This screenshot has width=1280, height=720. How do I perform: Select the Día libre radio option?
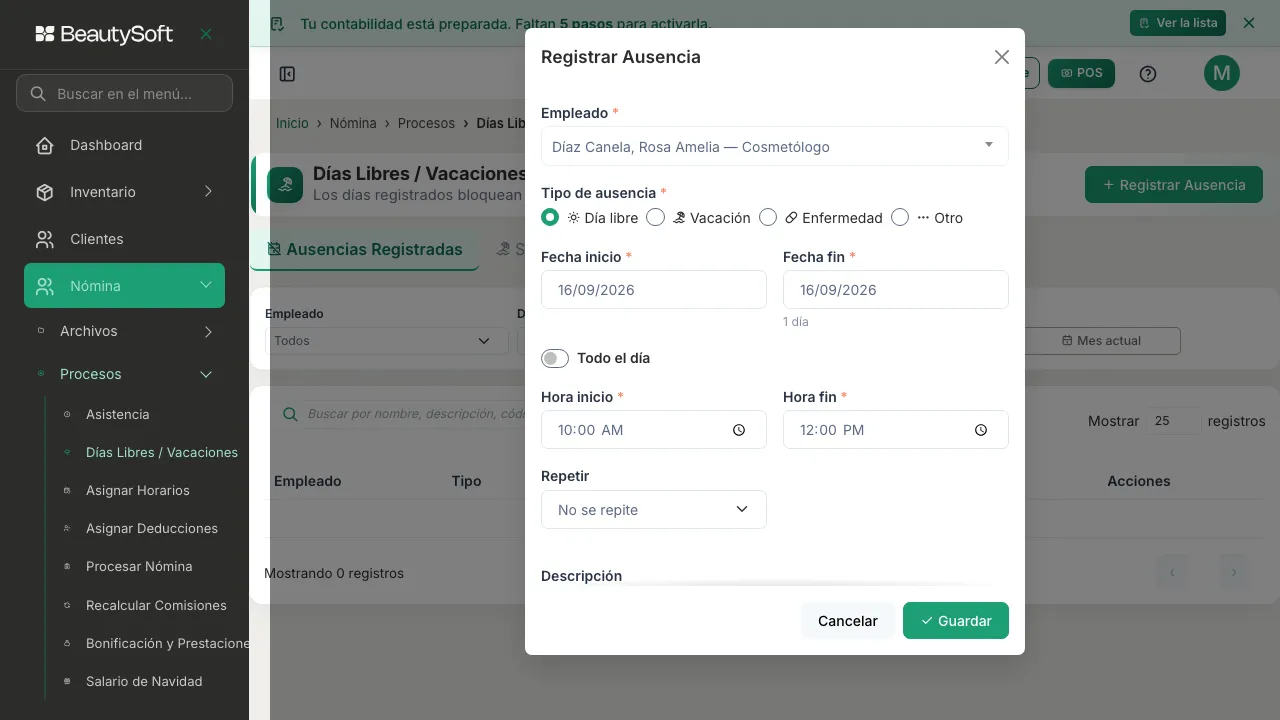[550, 217]
